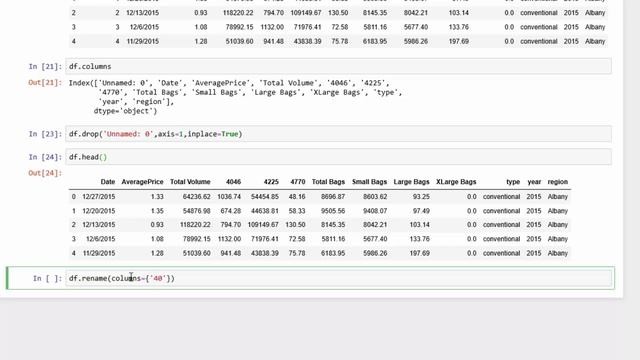Click Large Bags value 93.25
This screenshot has width=640, height=360.
point(421,197)
